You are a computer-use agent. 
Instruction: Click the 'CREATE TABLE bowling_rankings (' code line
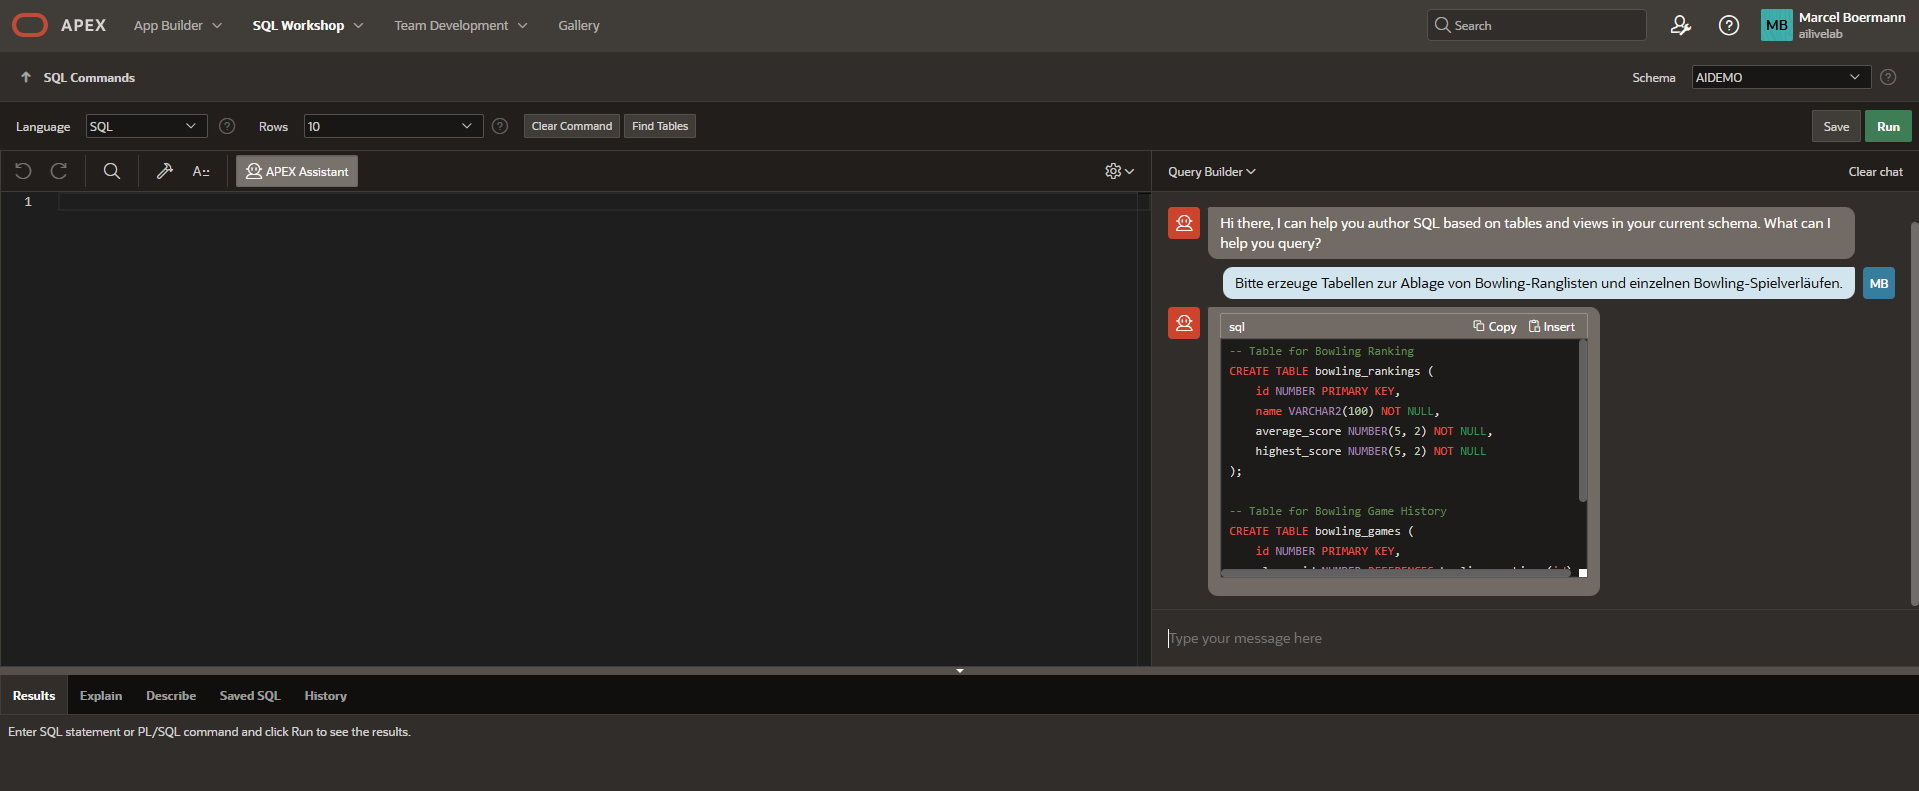pos(1331,371)
